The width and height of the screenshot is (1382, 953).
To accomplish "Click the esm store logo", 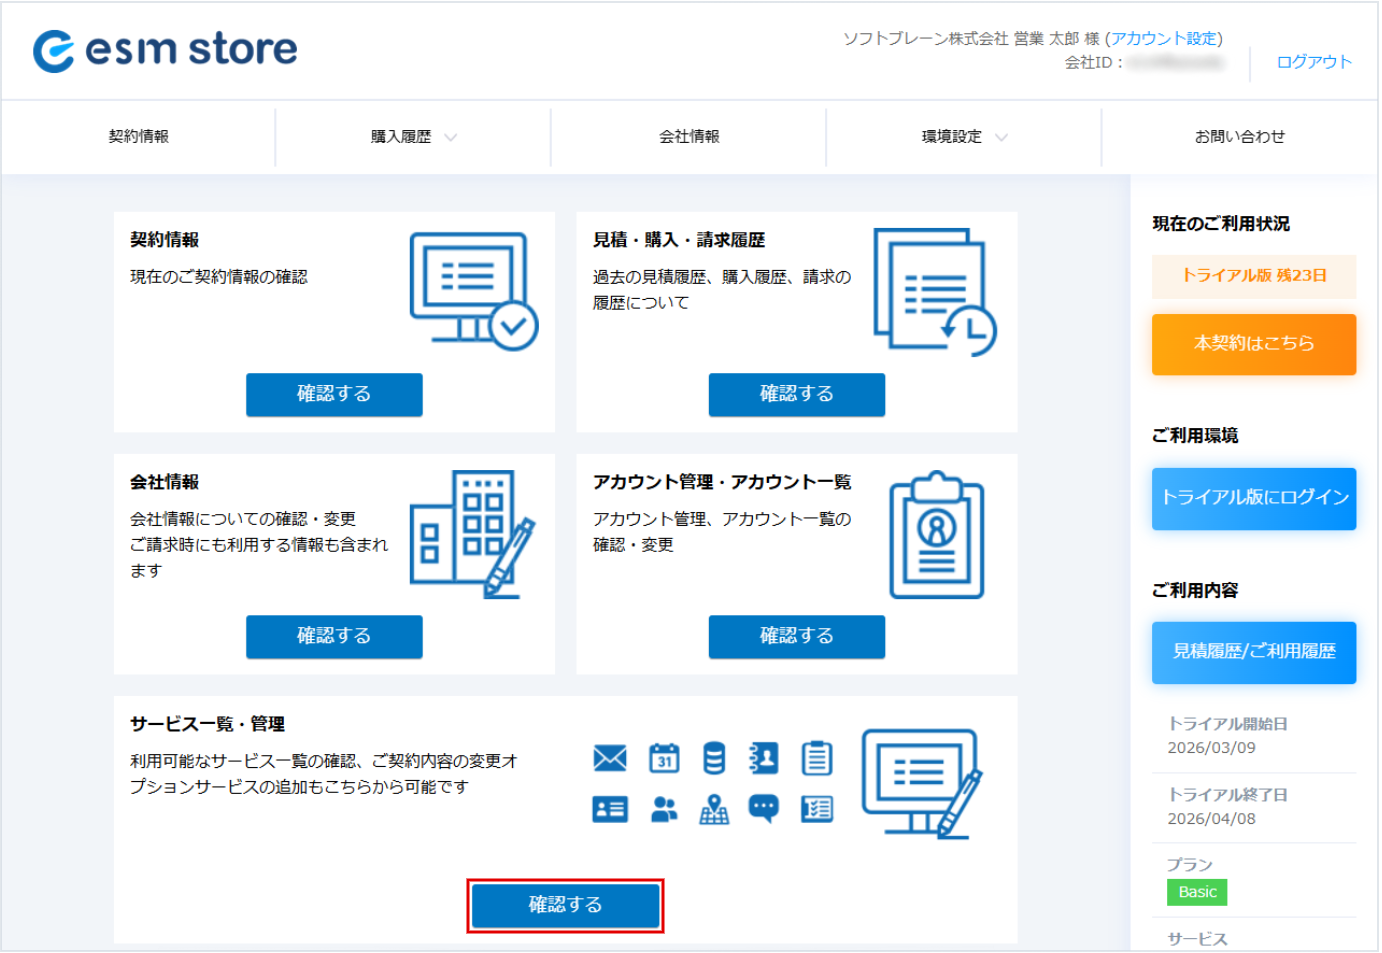I will click(165, 50).
